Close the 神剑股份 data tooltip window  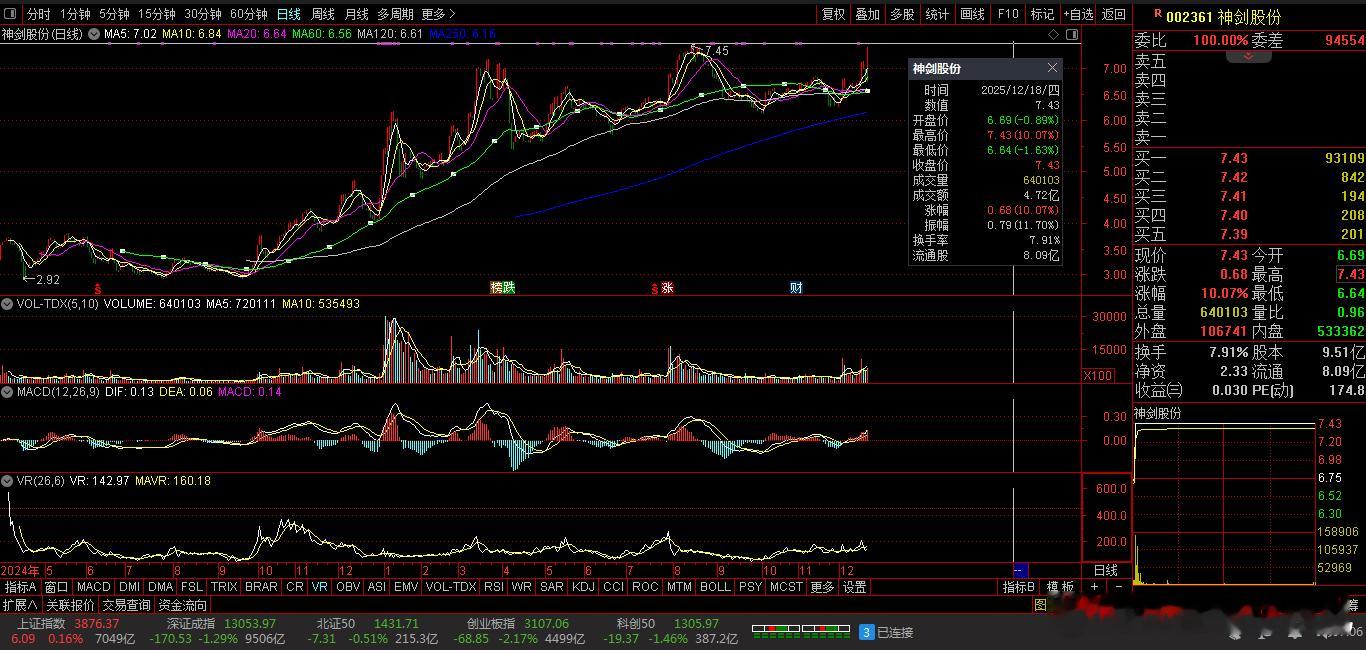coord(1052,68)
